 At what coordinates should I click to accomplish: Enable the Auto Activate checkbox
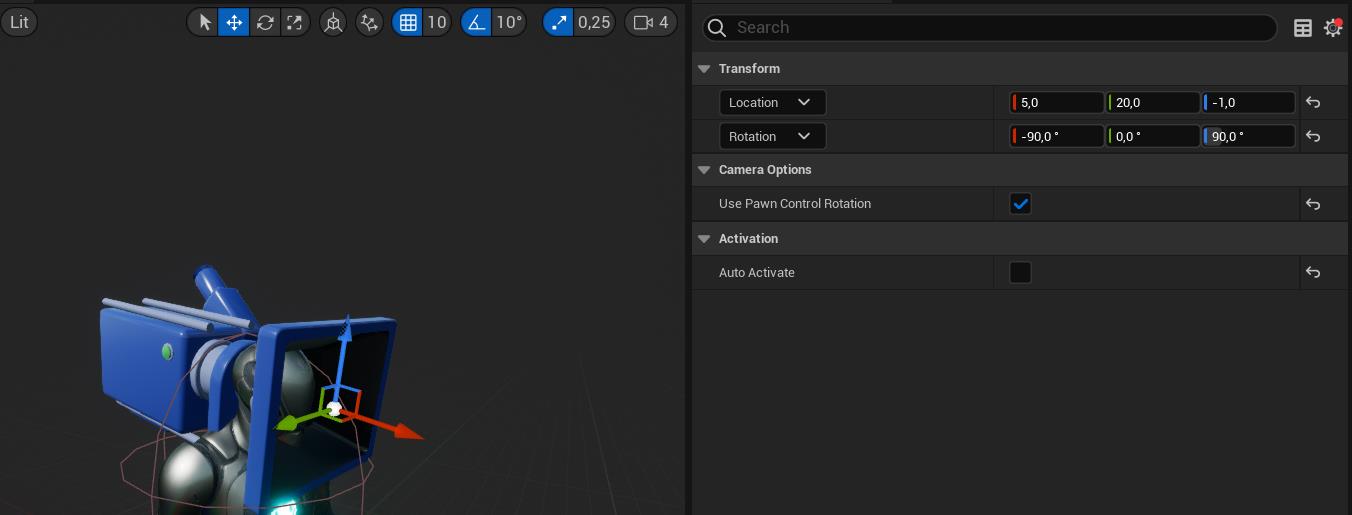1020,273
